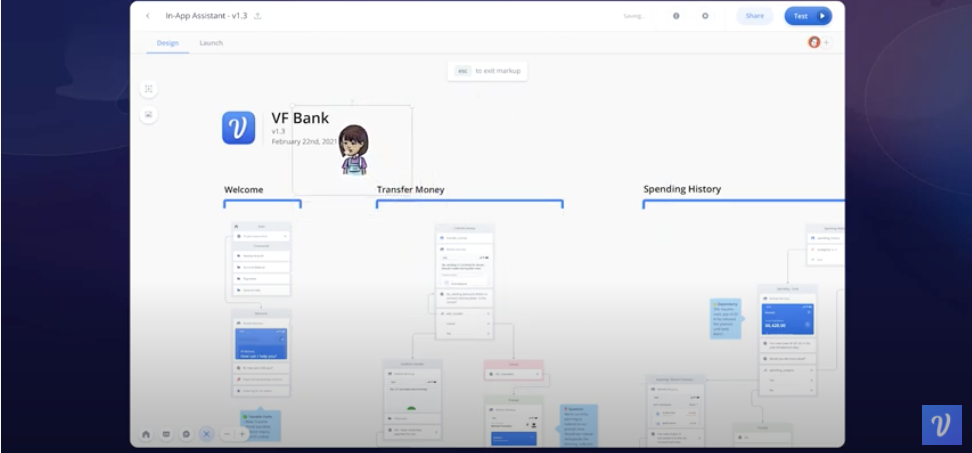Open the hotkeys keyboard icon in bottom toolbar
Image resolution: width=972 pixels, height=453 pixels.
[x=166, y=434]
